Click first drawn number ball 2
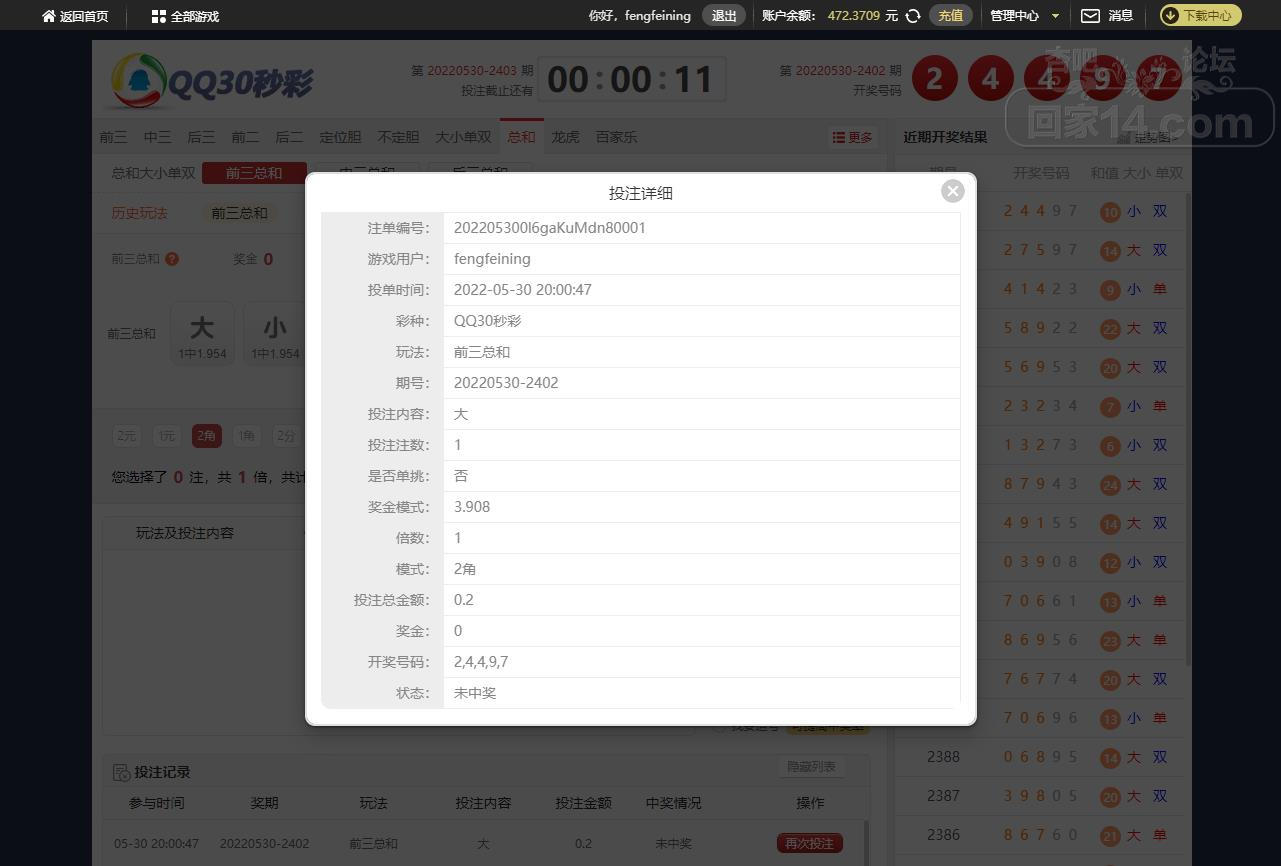This screenshot has height=866, width=1281. click(935, 79)
